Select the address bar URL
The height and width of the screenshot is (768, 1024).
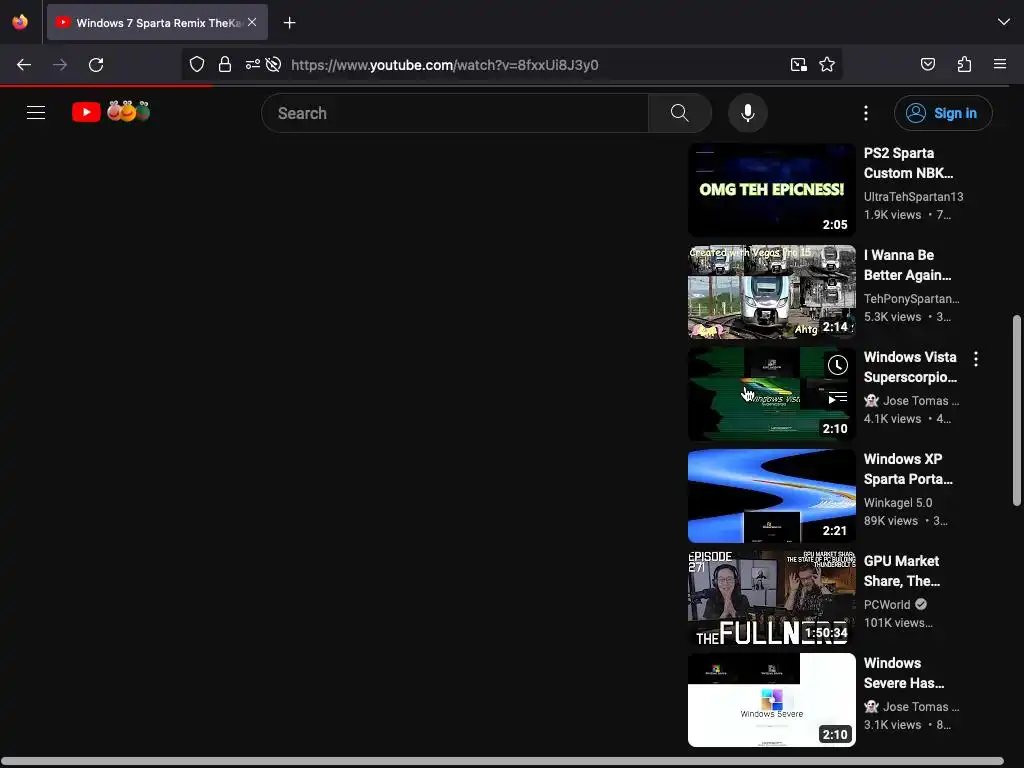[445, 65]
